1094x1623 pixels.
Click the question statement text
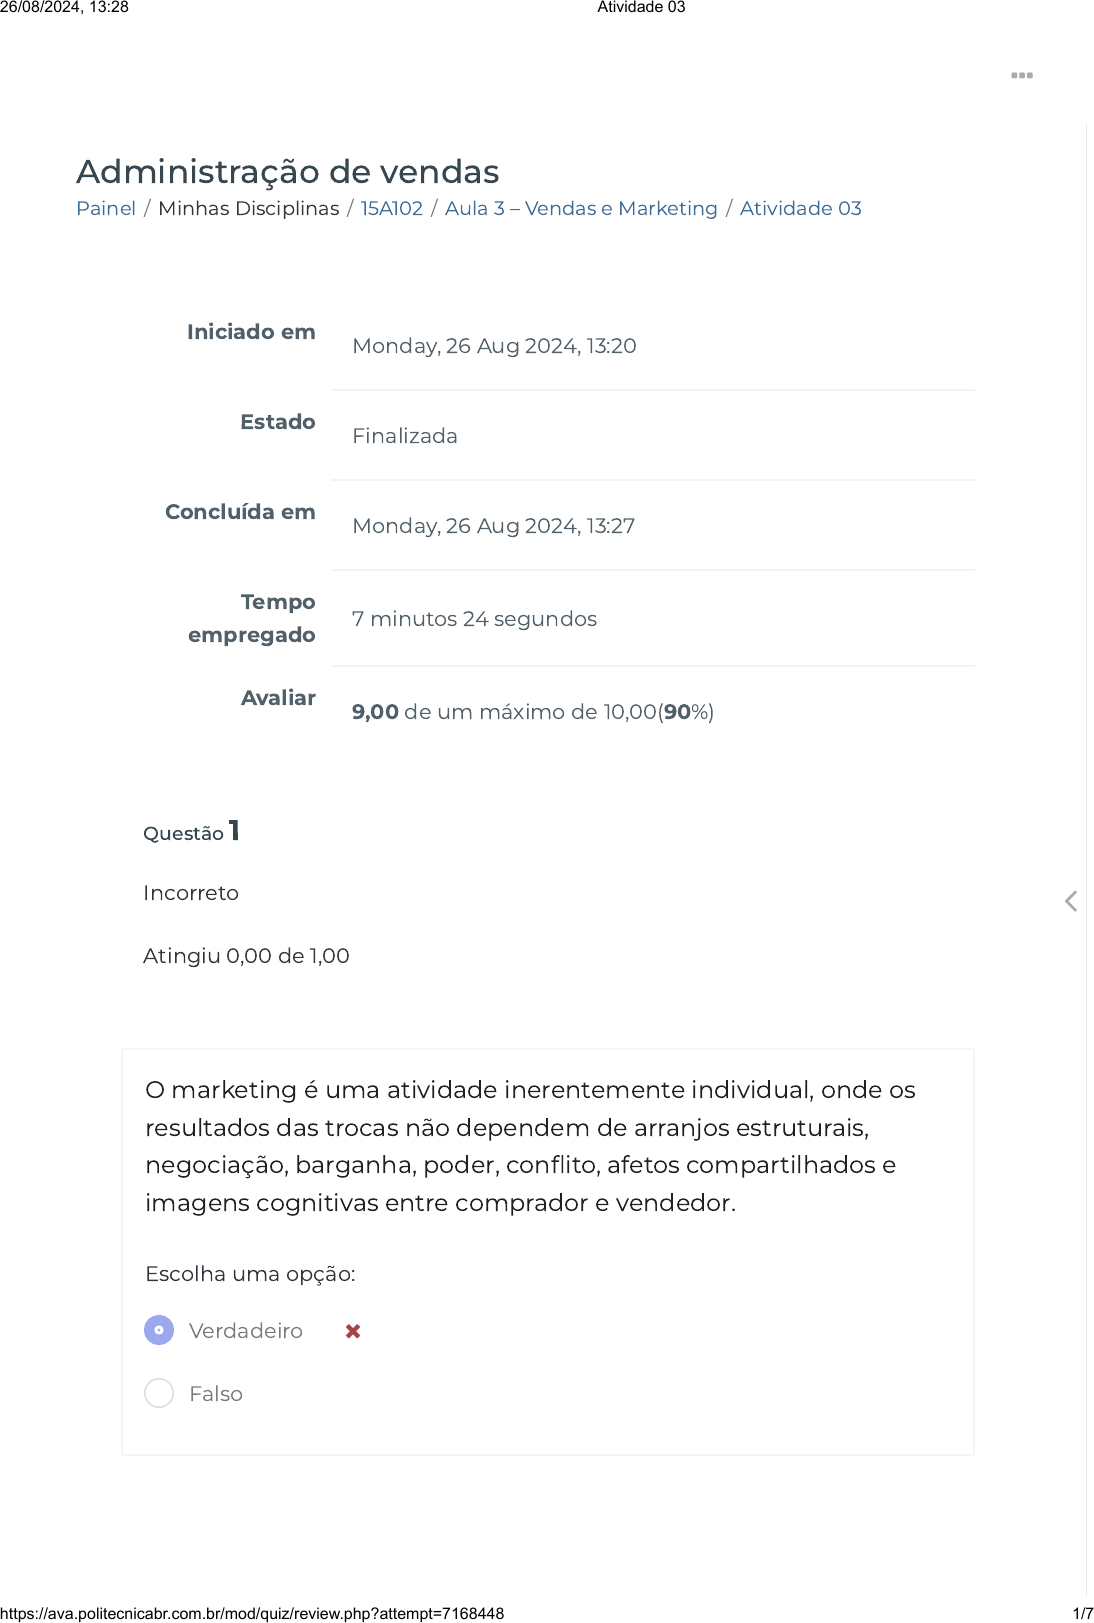coord(530,1146)
